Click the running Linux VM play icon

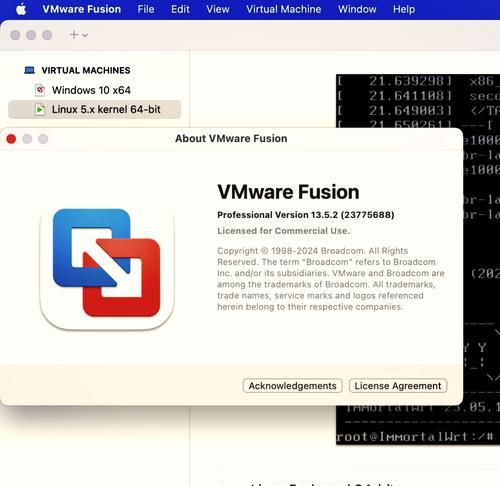coord(40,109)
